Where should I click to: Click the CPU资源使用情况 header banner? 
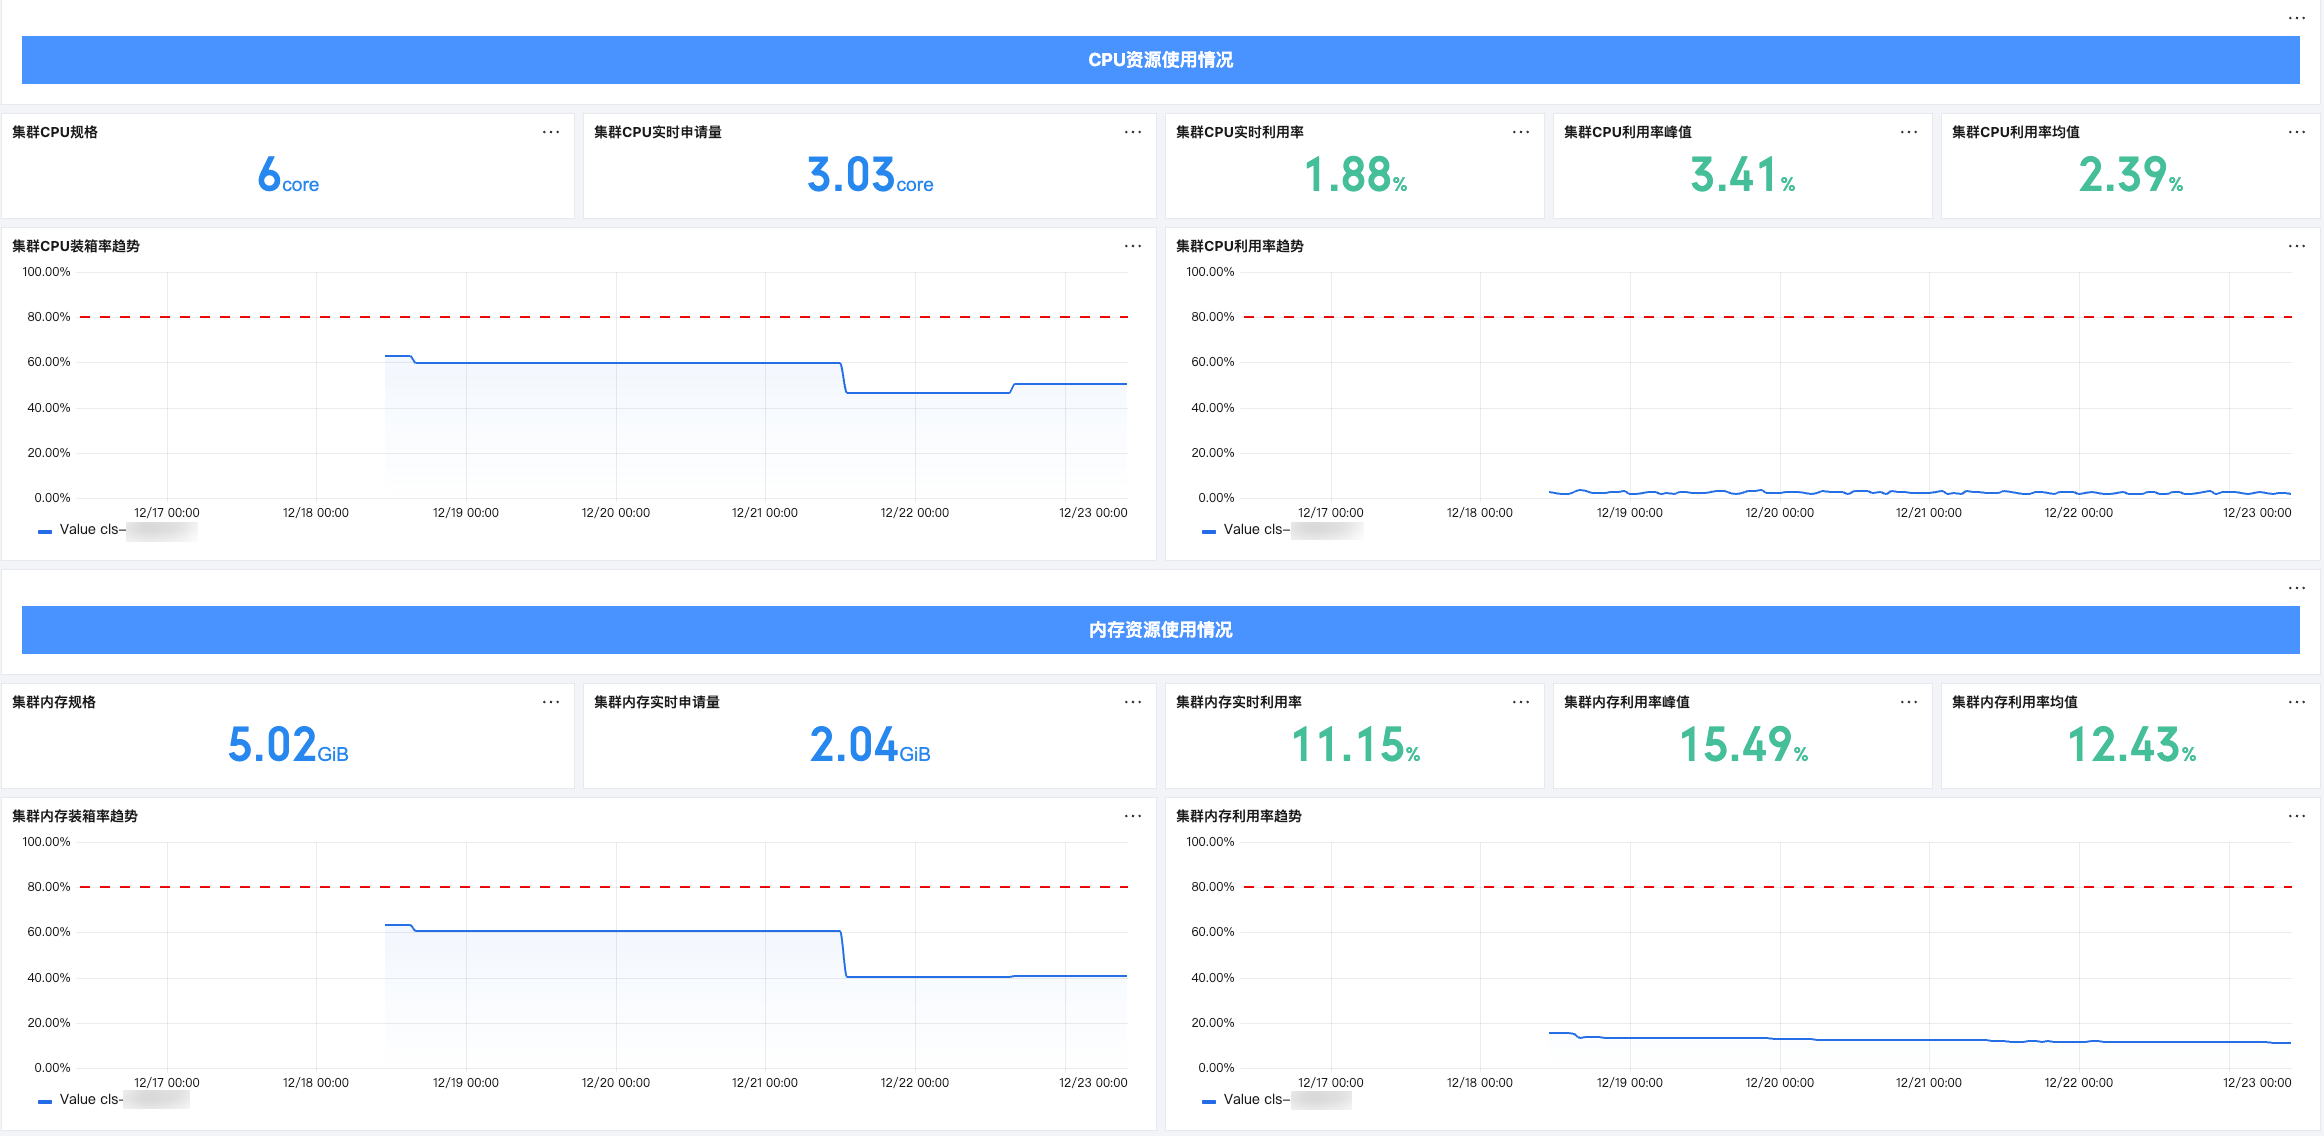1160,60
